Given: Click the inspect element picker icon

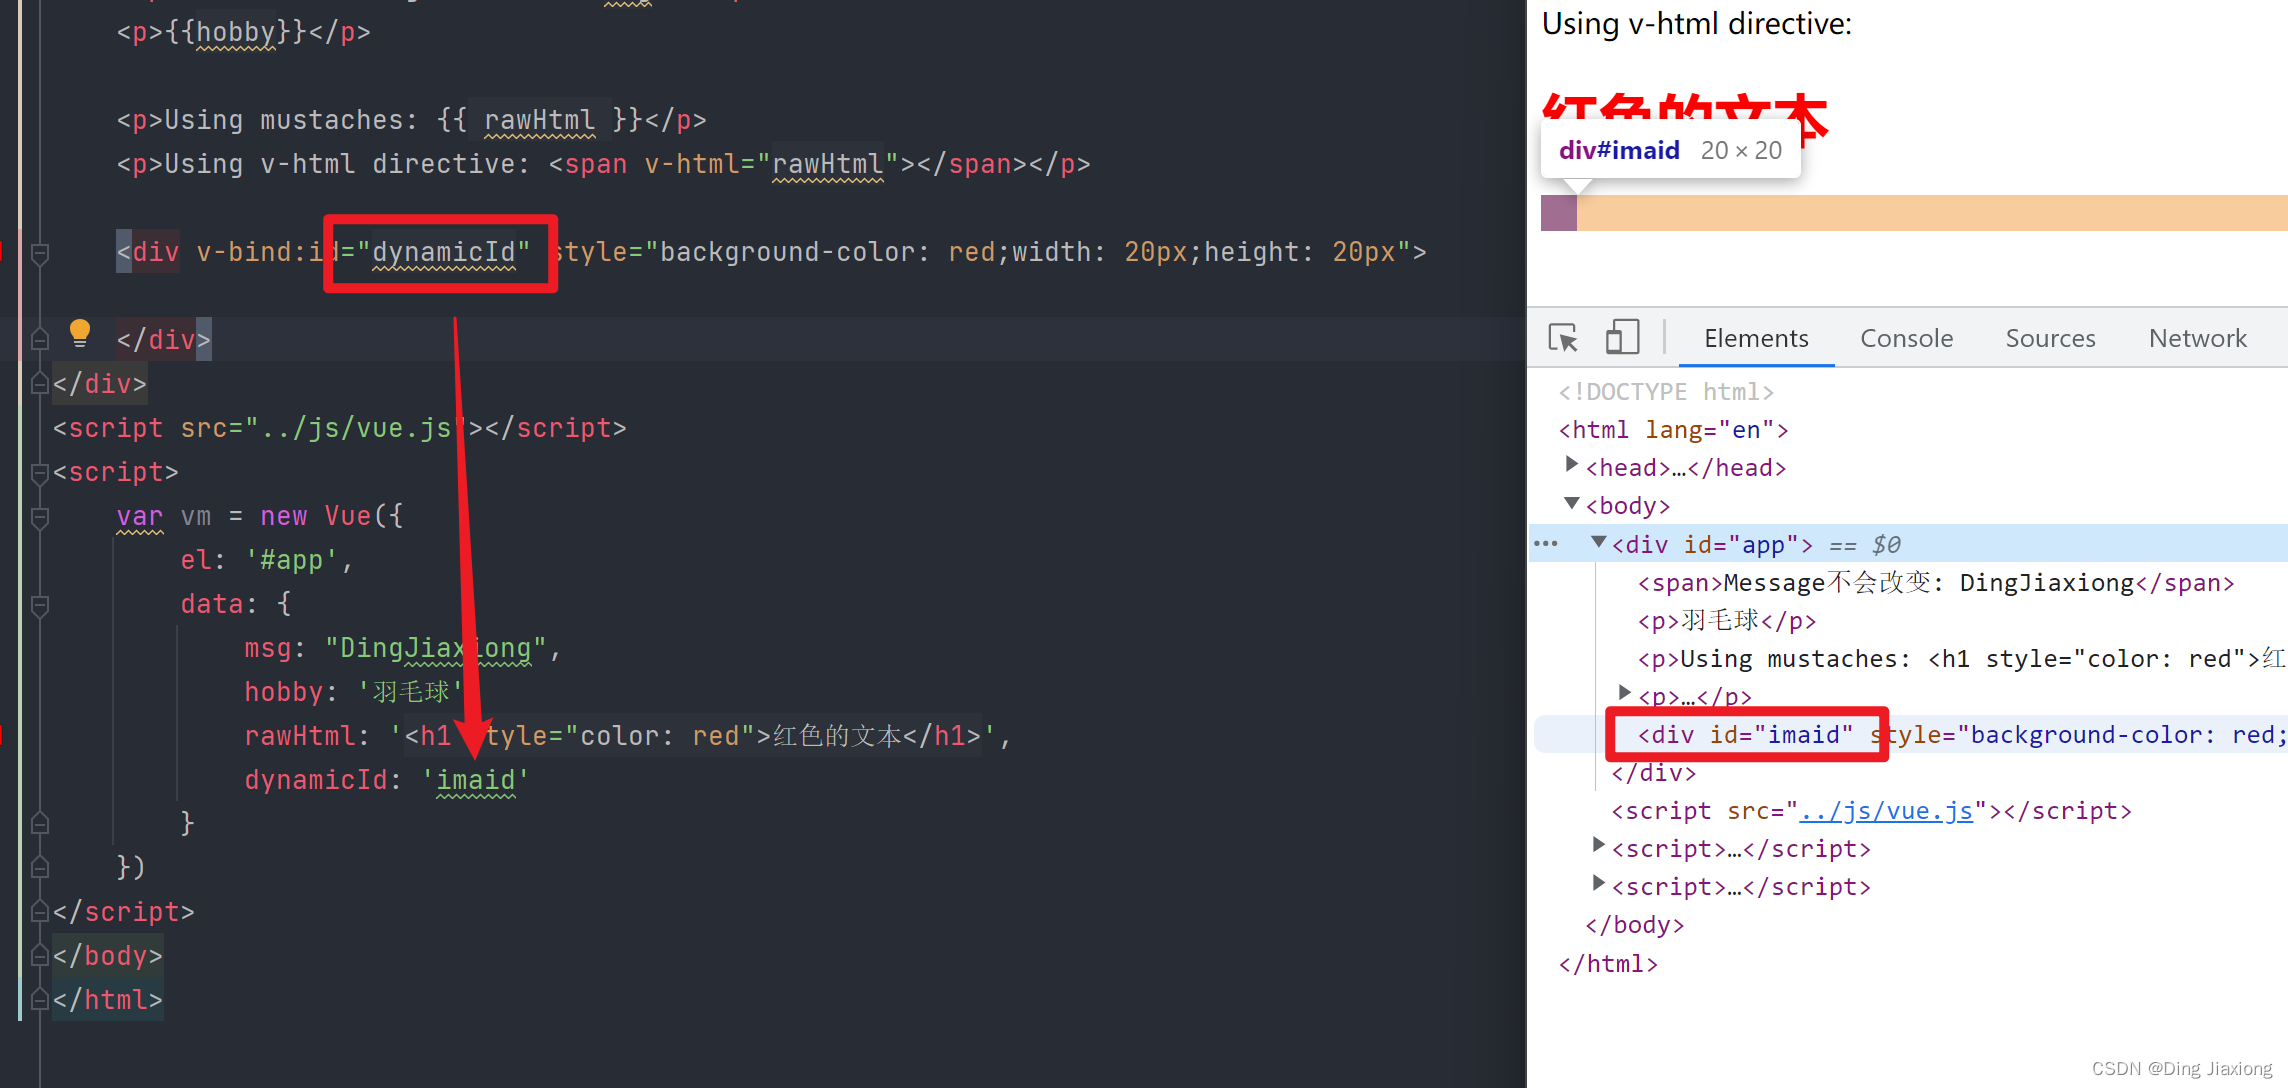Looking at the screenshot, I should coord(1563,338).
